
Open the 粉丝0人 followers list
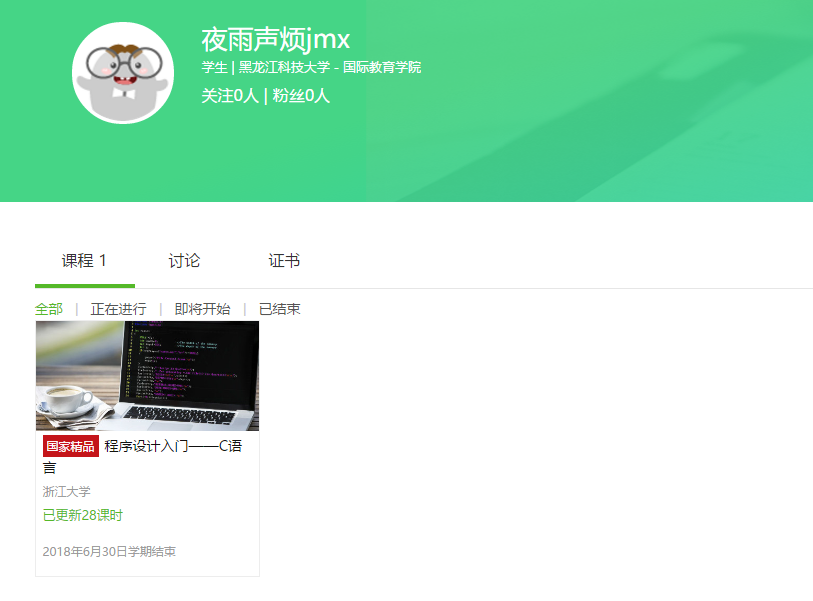(x=301, y=95)
